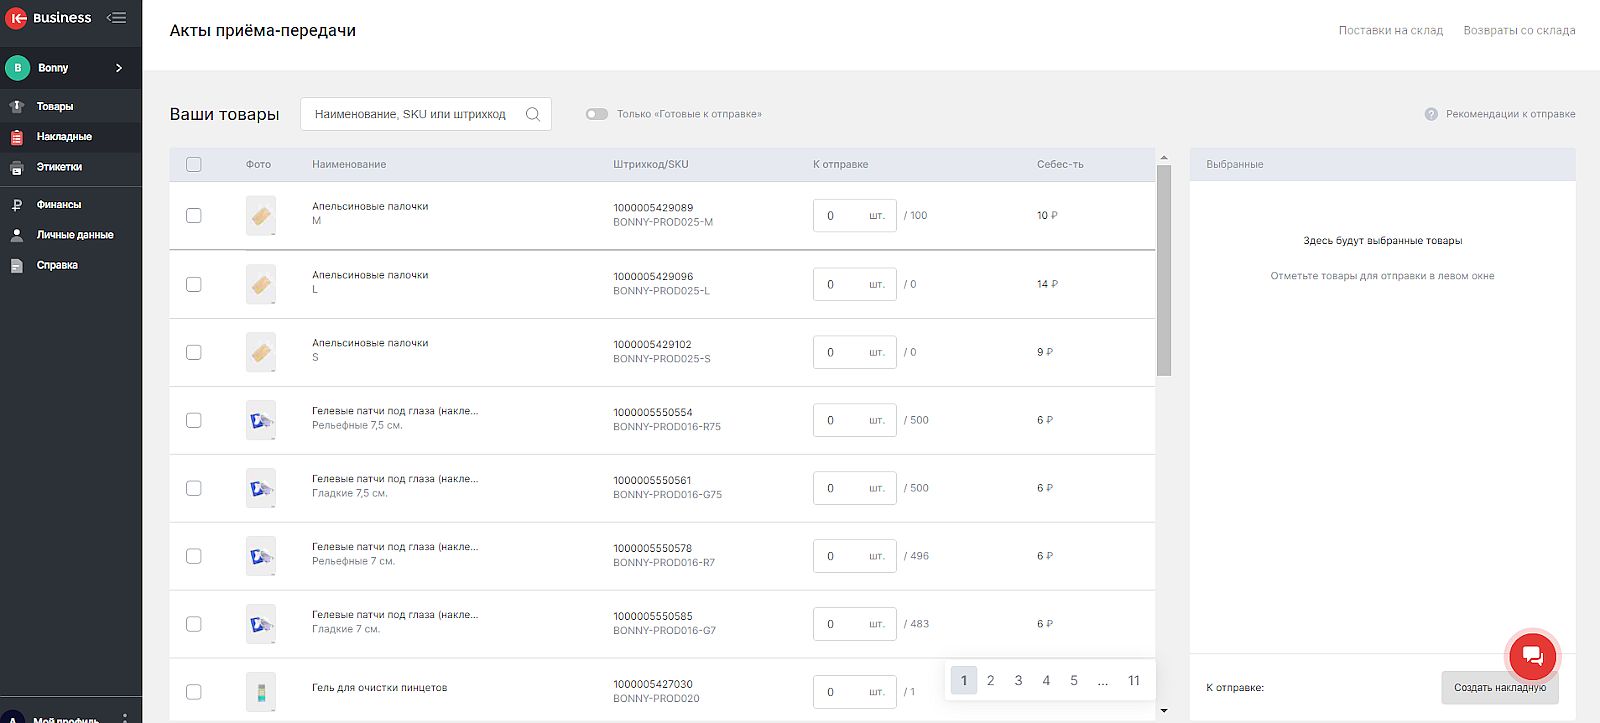The width and height of the screenshot is (1600, 723).
Task: Open Рекомендации к отправке link
Action: (x=1510, y=114)
